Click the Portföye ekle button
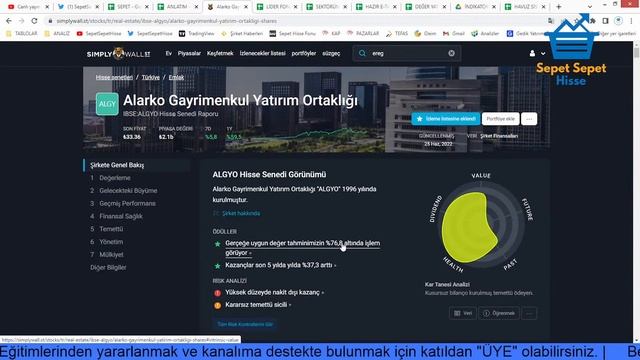Screen dimensions: 640x360 [500, 119]
